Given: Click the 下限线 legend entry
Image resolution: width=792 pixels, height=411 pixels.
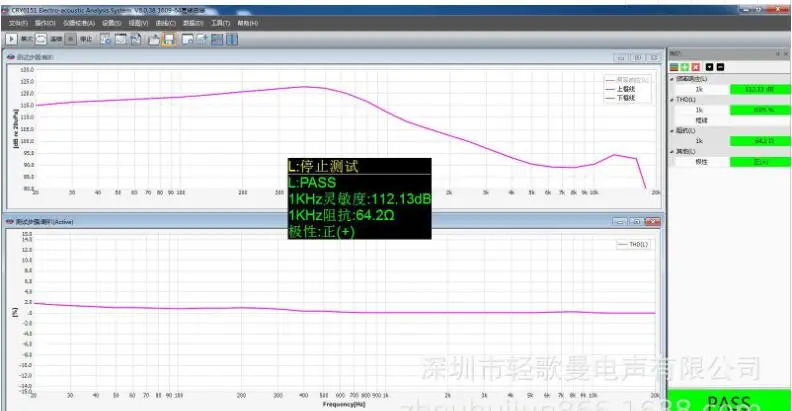Looking at the screenshot, I should 621,97.
